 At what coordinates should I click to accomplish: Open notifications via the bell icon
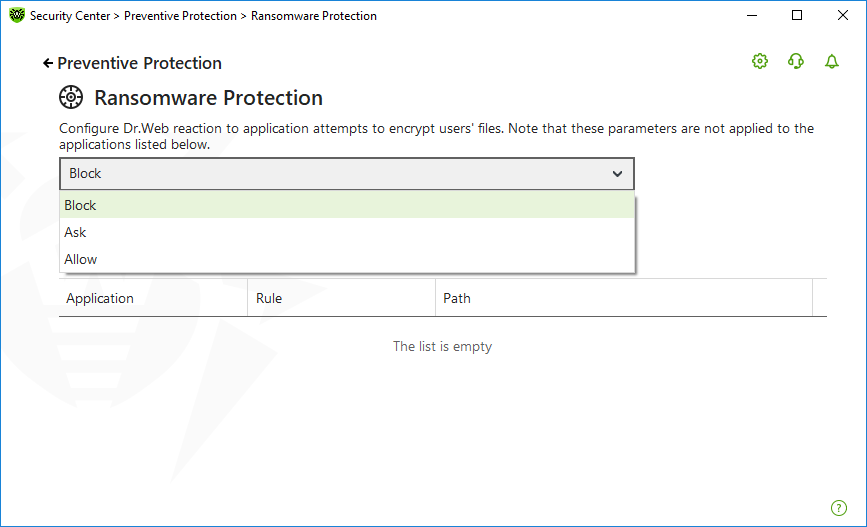(832, 61)
